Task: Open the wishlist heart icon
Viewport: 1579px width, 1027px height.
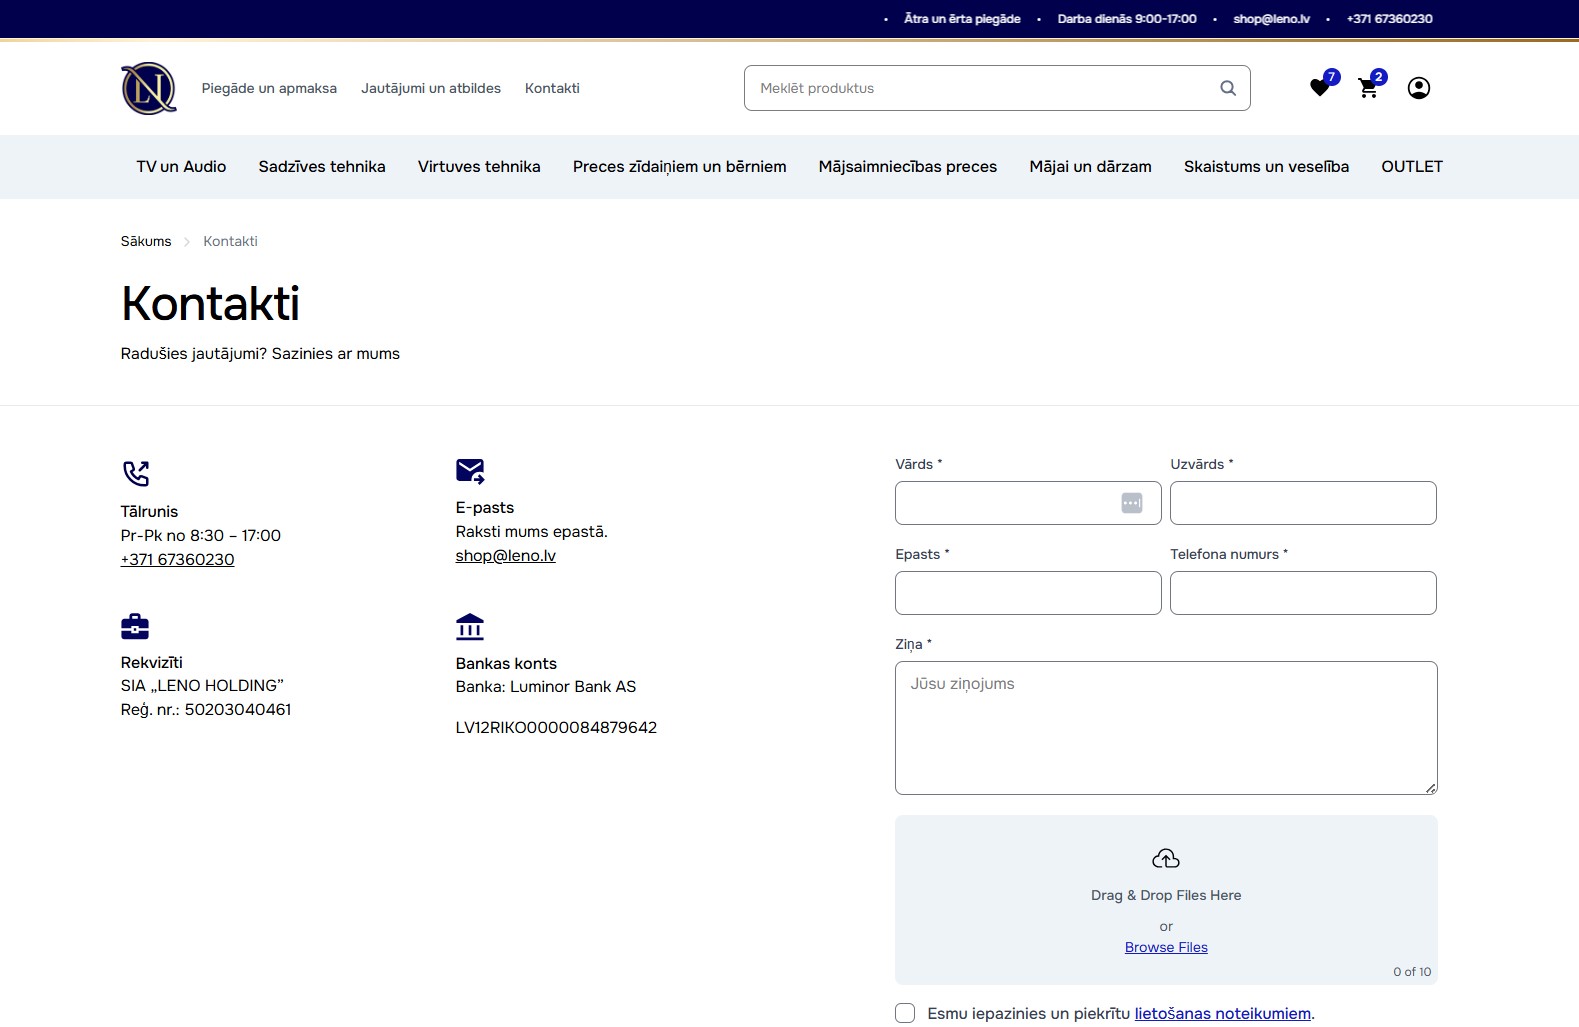Action: (1320, 88)
